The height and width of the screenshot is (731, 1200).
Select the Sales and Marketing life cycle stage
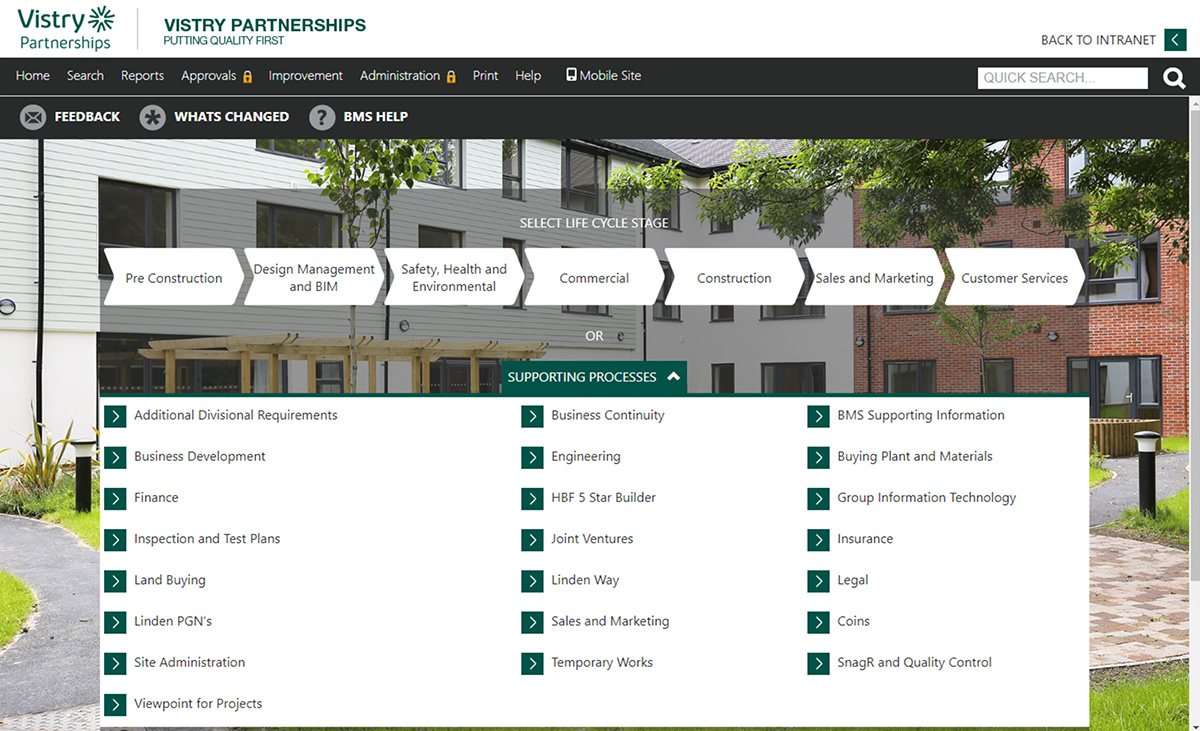[874, 278]
